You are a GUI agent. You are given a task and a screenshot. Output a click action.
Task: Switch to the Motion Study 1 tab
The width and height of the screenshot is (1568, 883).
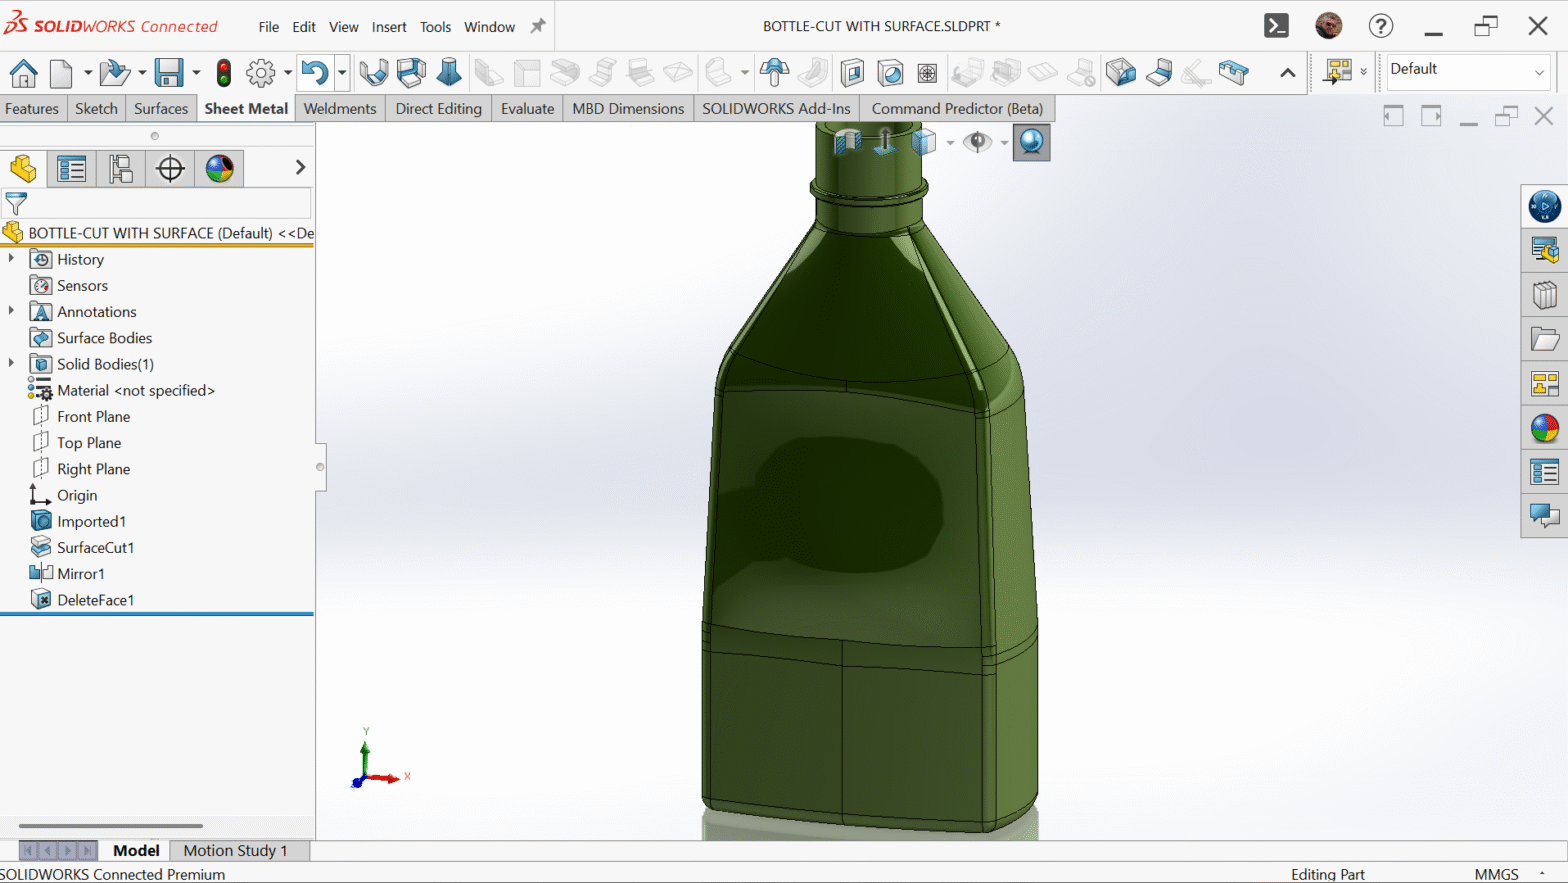tap(235, 850)
